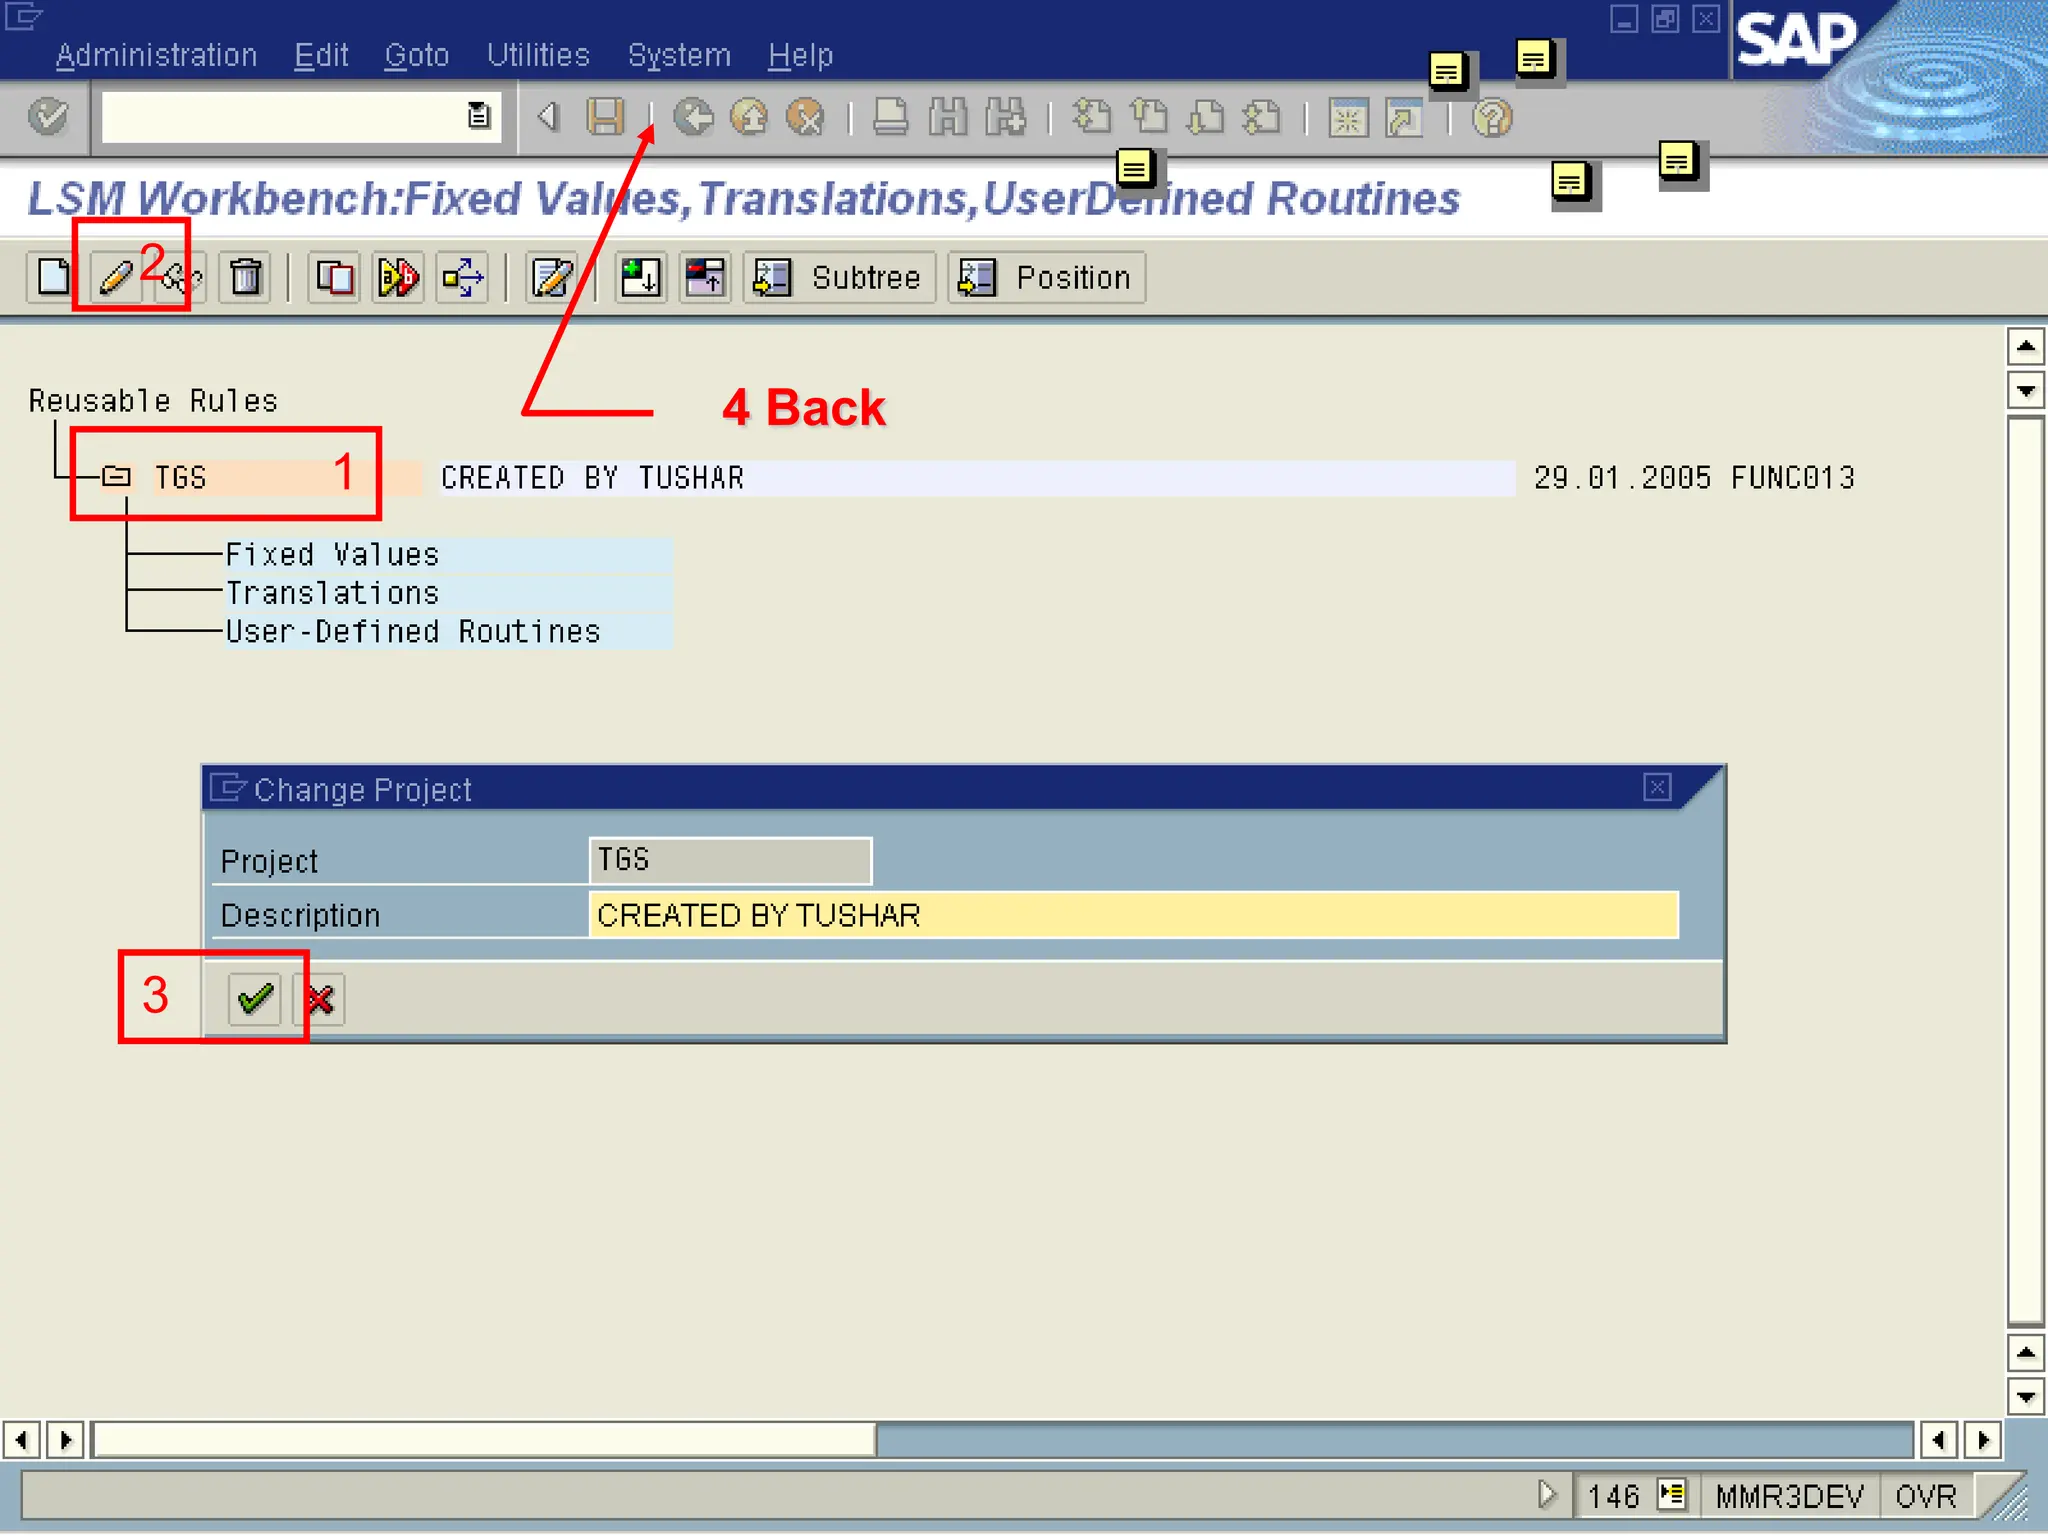Collapse the TGS project folder node
Screen dimensions: 2048x1536
pyautogui.click(x=117, y=477)
